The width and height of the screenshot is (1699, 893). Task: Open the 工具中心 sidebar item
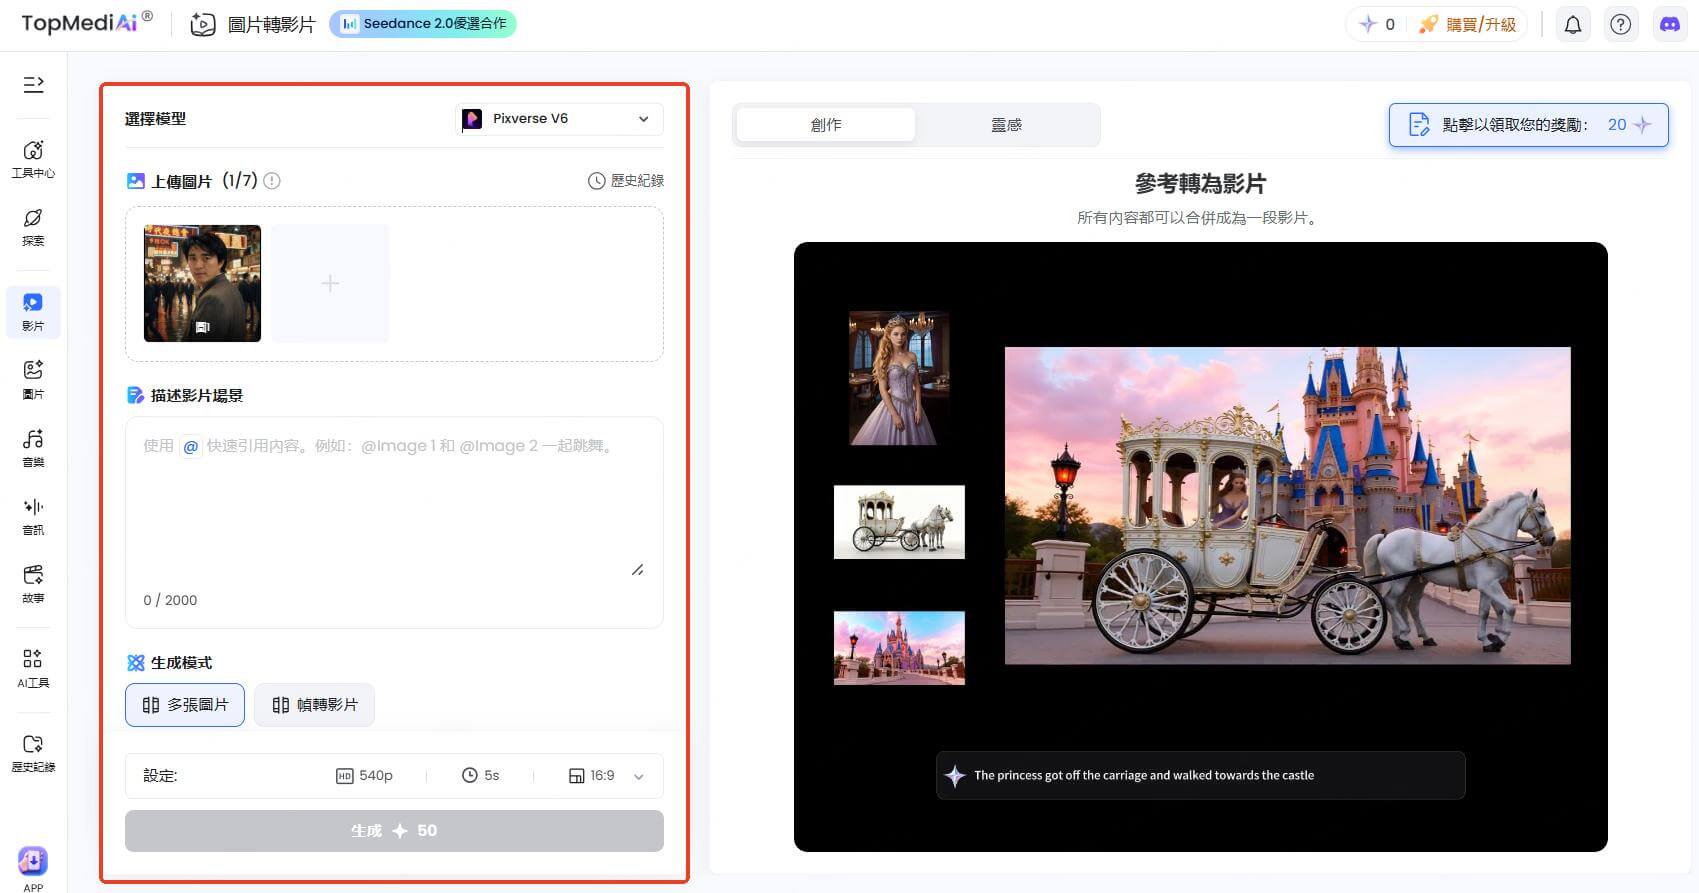coord(33,159)
